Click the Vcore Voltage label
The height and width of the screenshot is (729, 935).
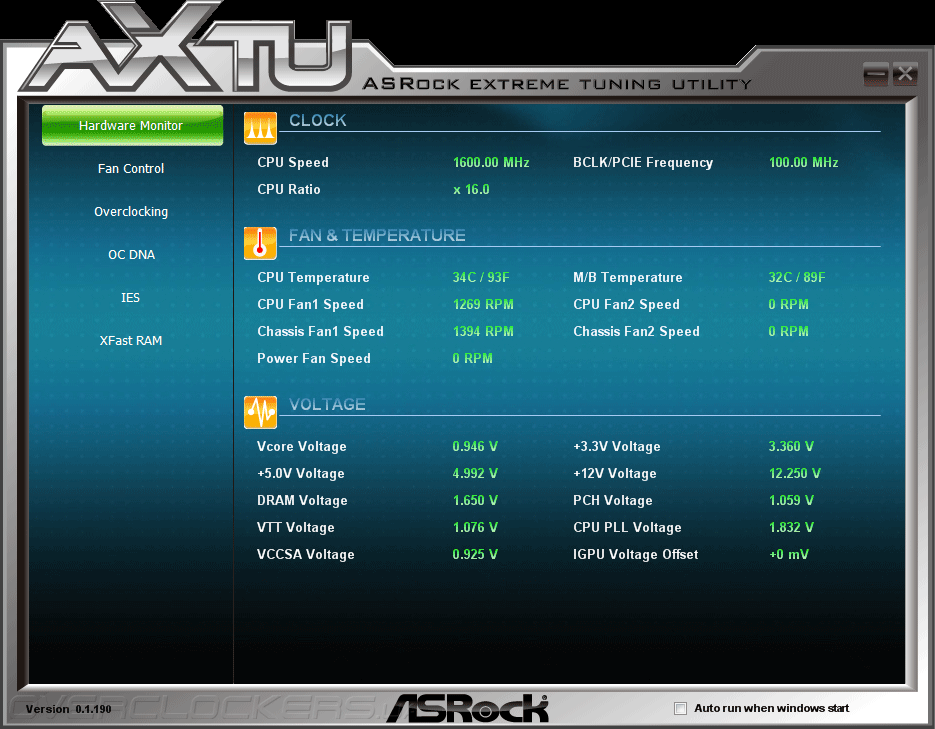[x=301, y=446]
